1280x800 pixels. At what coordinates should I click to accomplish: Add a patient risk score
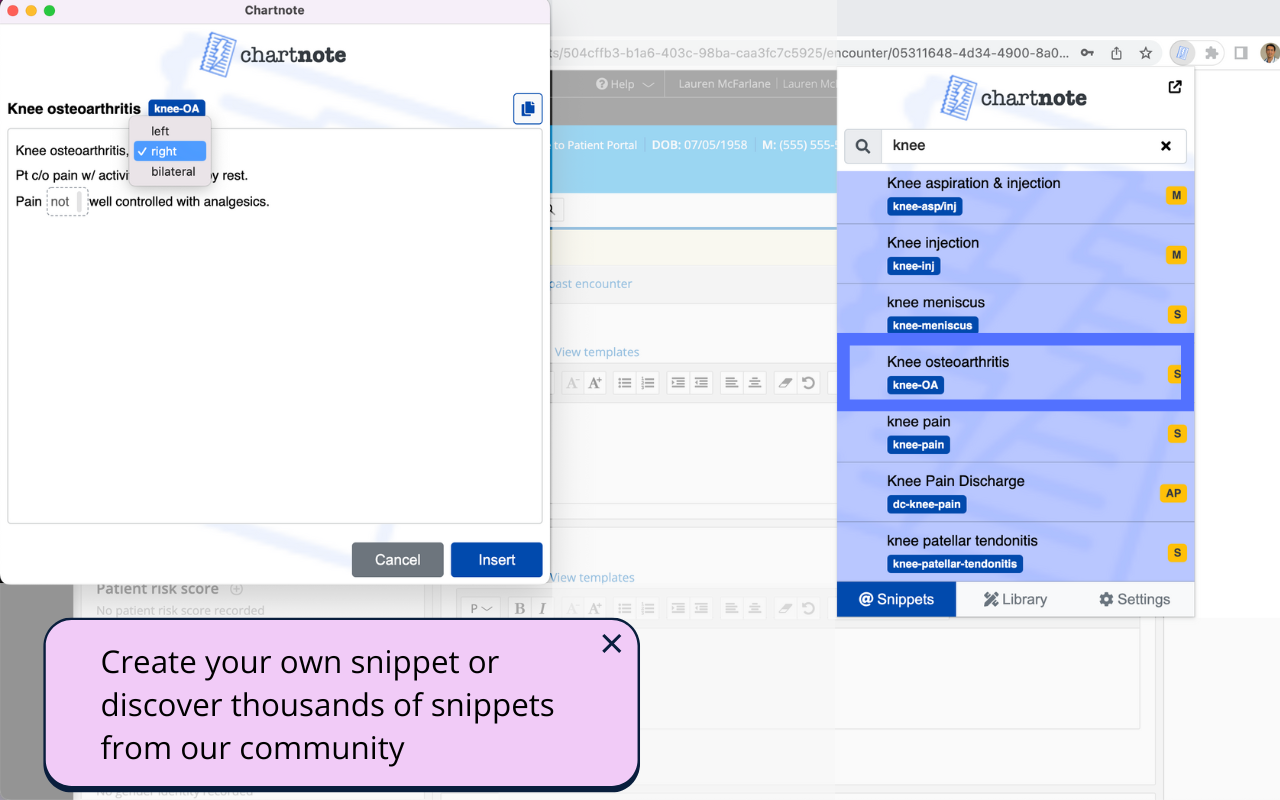[x=237, y=589]
